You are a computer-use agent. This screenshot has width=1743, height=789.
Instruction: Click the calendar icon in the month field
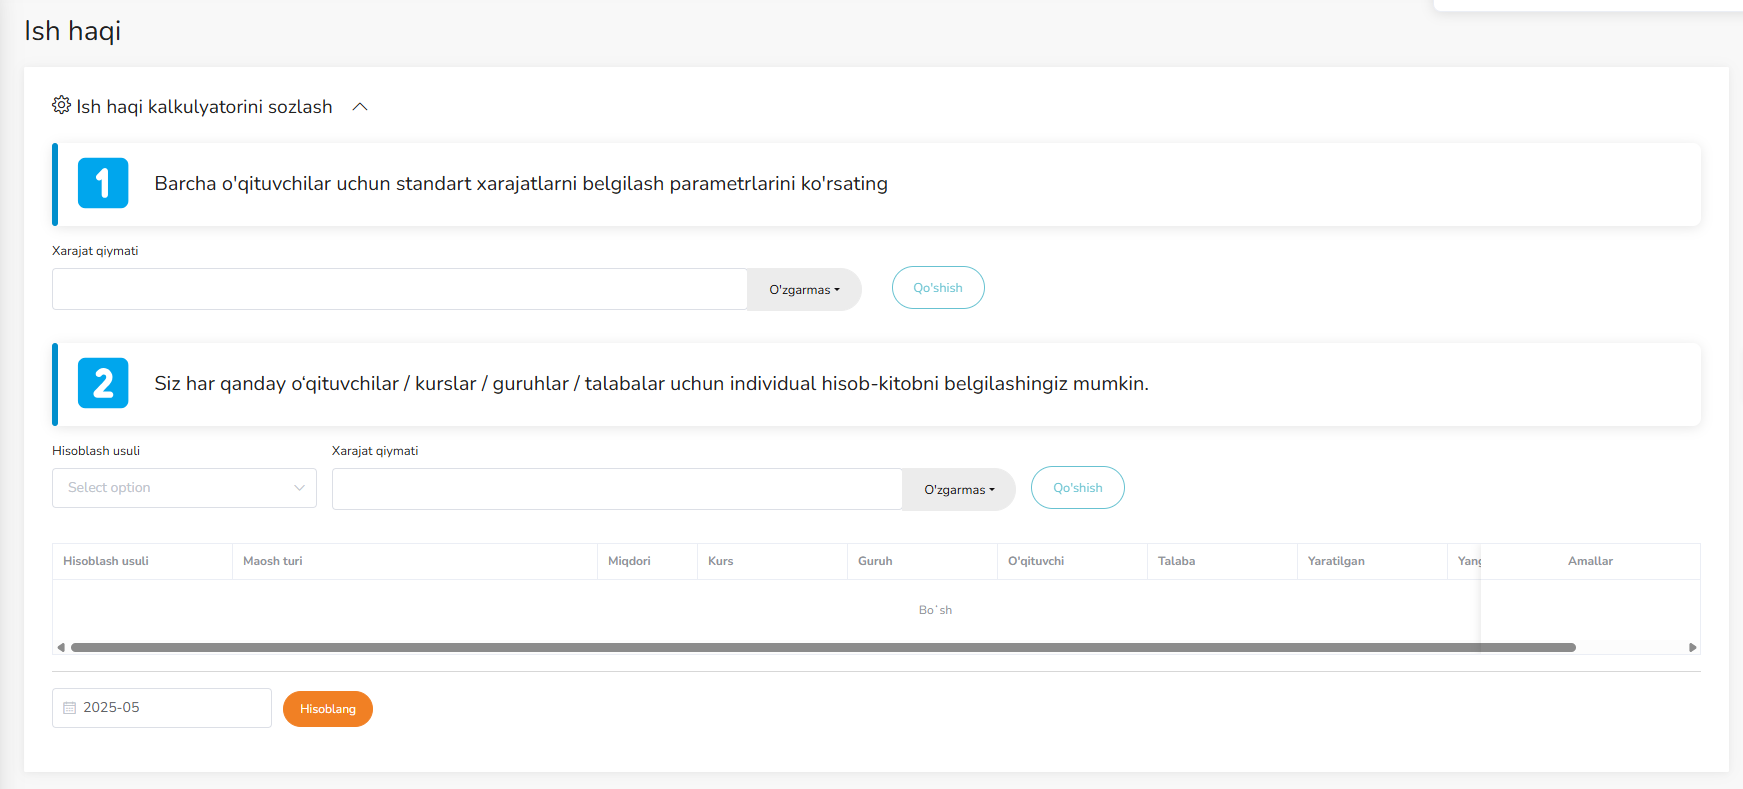(x=70, y=708)
